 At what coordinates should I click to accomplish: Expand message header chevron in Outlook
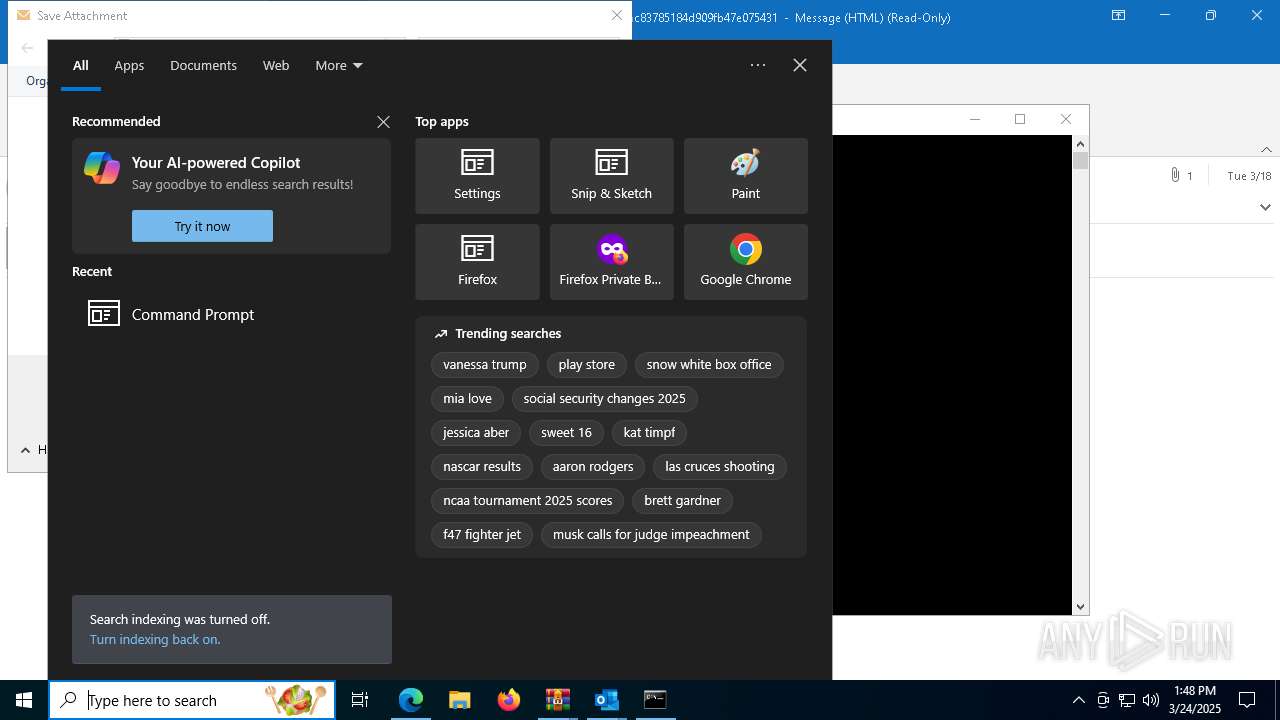tap(1265, 207)
